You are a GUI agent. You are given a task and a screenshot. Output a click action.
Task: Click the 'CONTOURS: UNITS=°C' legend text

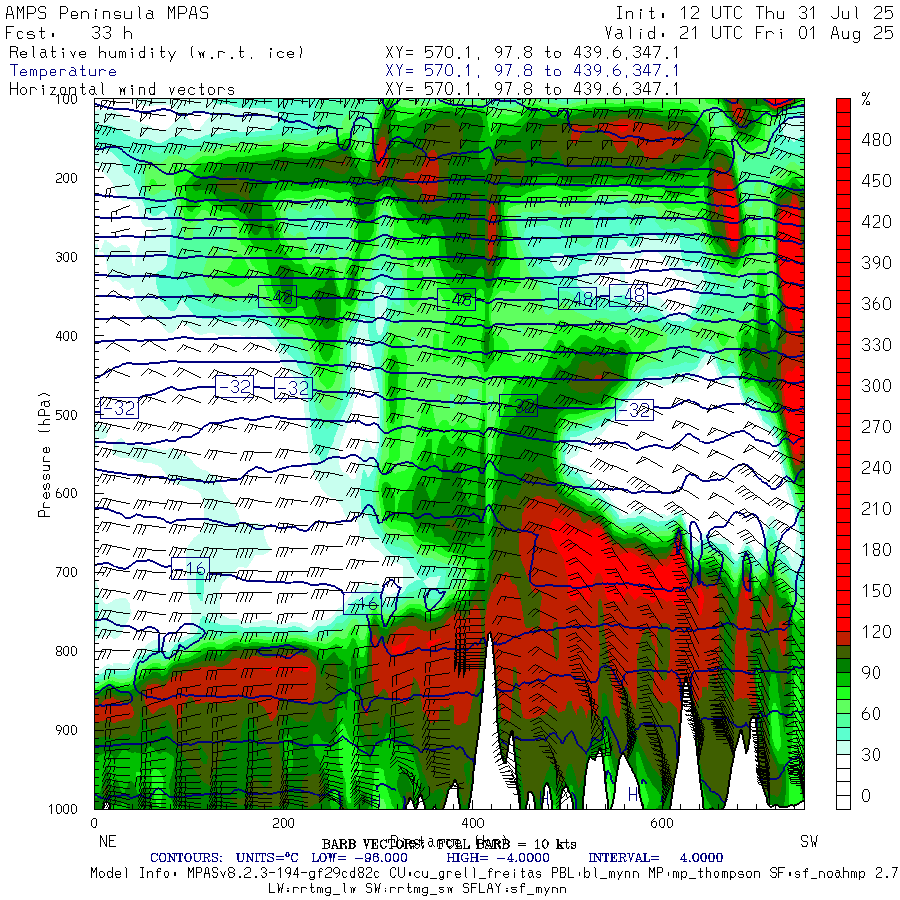point(224,858)
